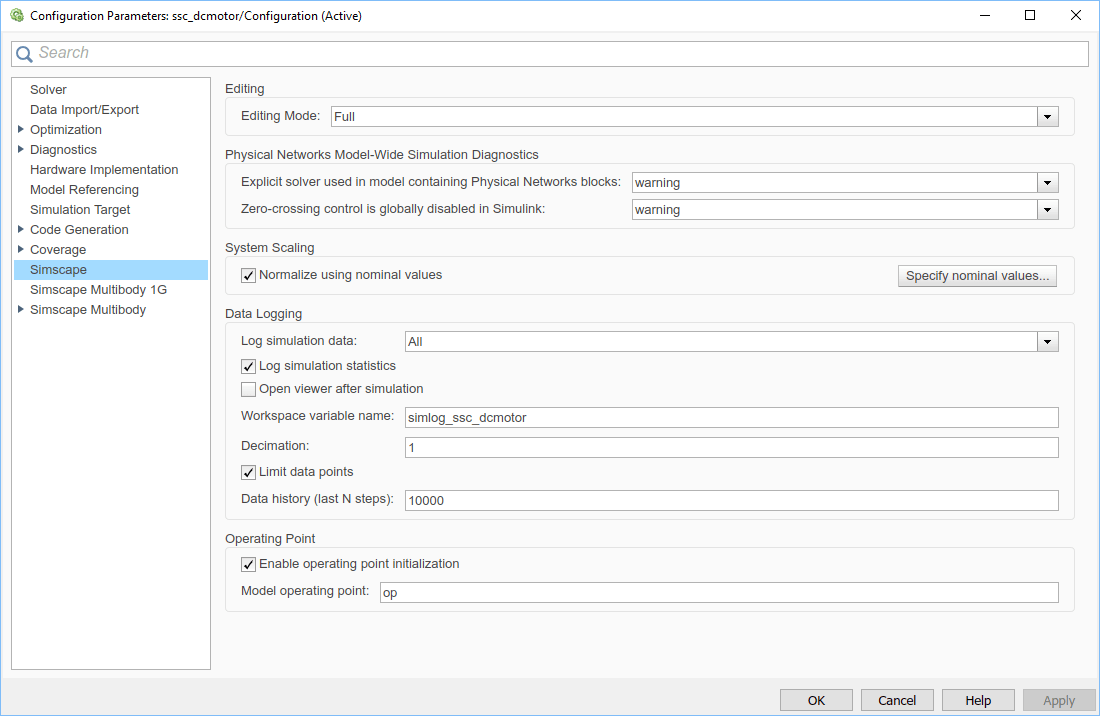Uncheck Normalize using nominal values

[x=249, y=275]
